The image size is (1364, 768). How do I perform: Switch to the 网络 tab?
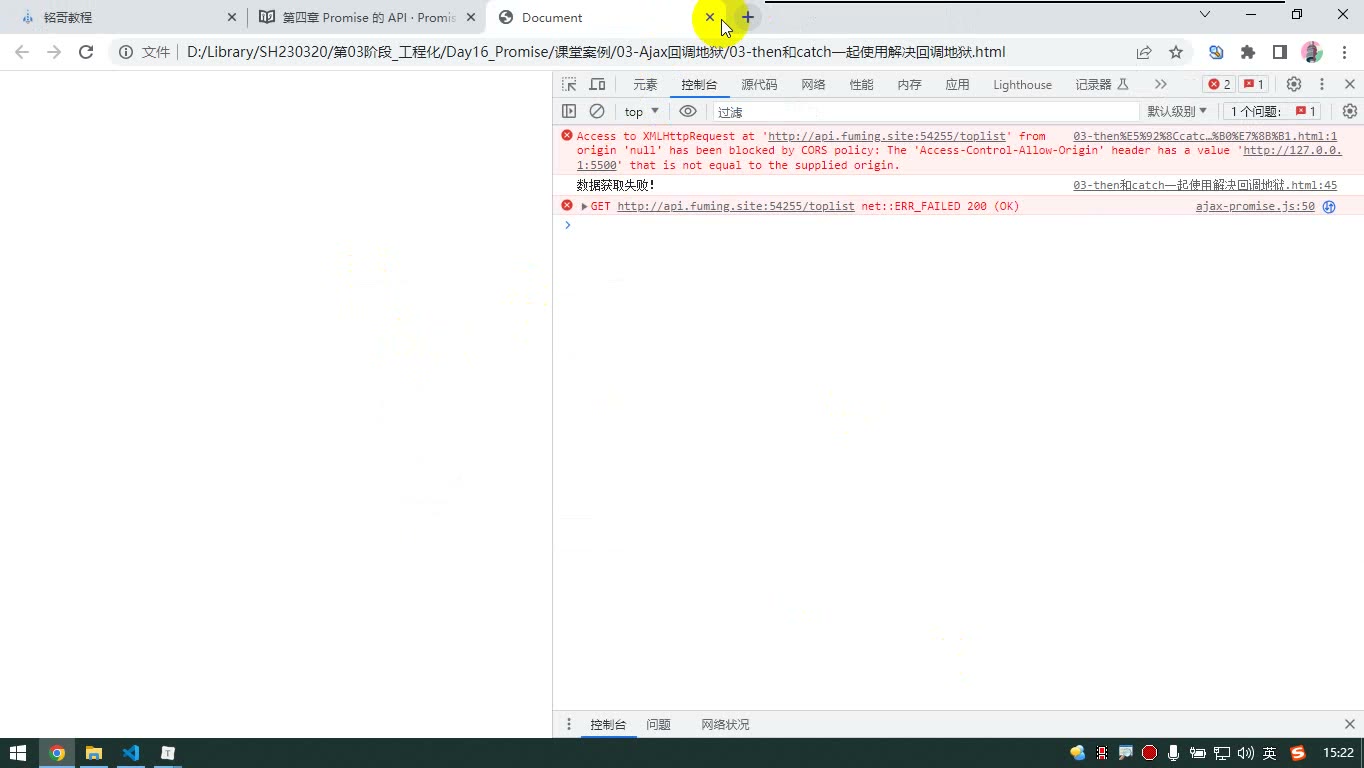pos(813,85)
